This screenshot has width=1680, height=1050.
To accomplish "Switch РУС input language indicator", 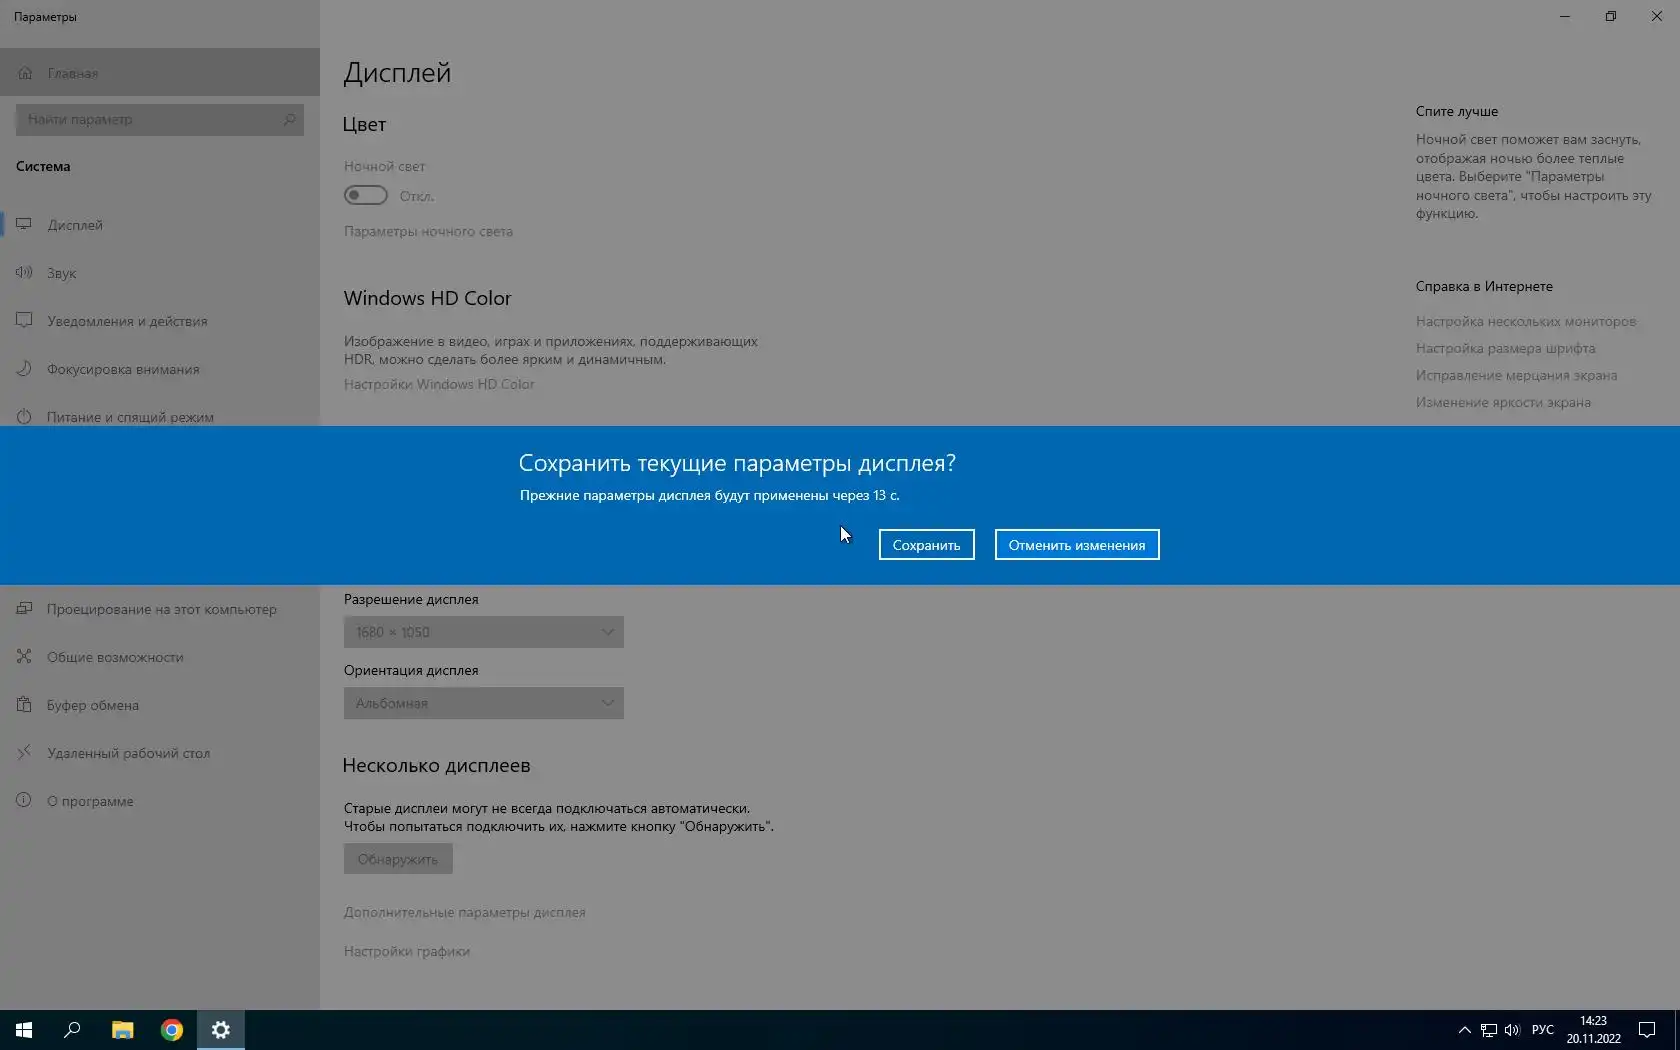I will 1543,1030.
